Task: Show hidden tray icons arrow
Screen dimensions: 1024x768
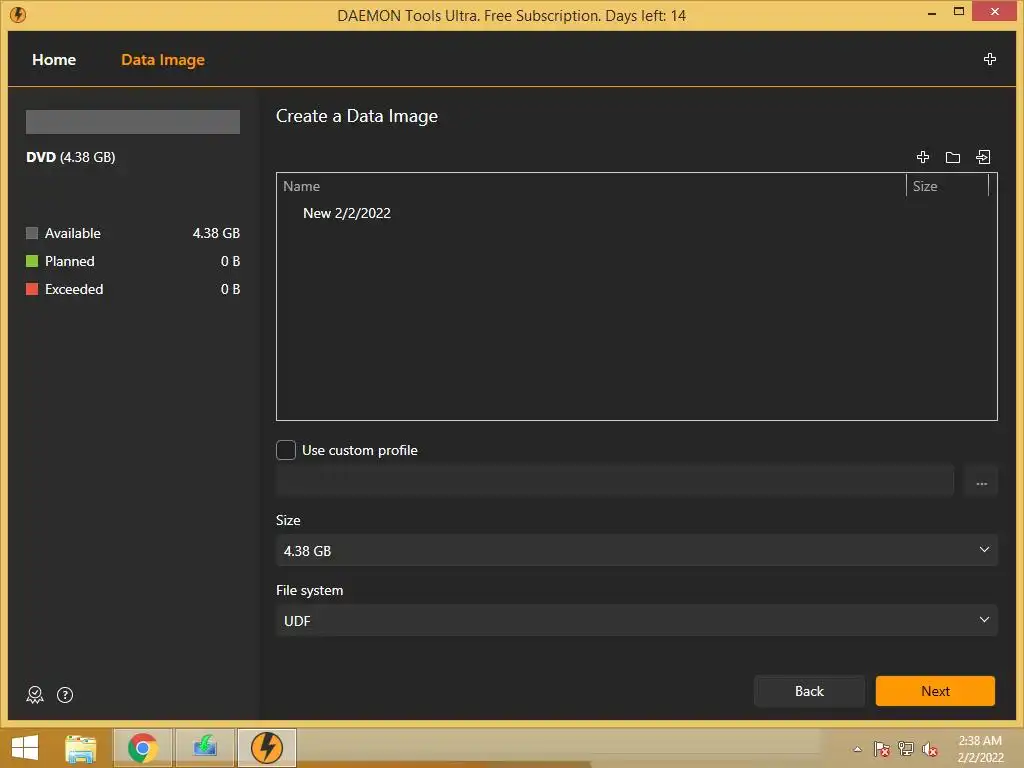Action: point(857,749)
